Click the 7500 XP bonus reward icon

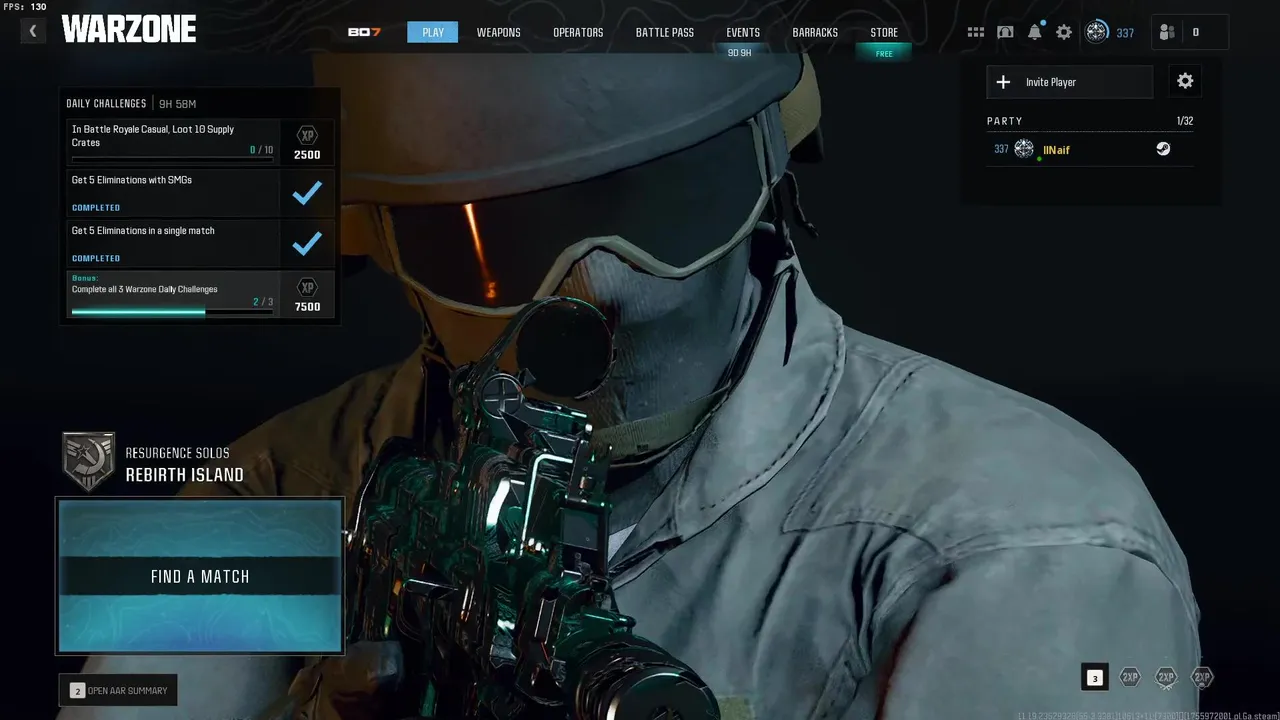(x=307, y=287)
